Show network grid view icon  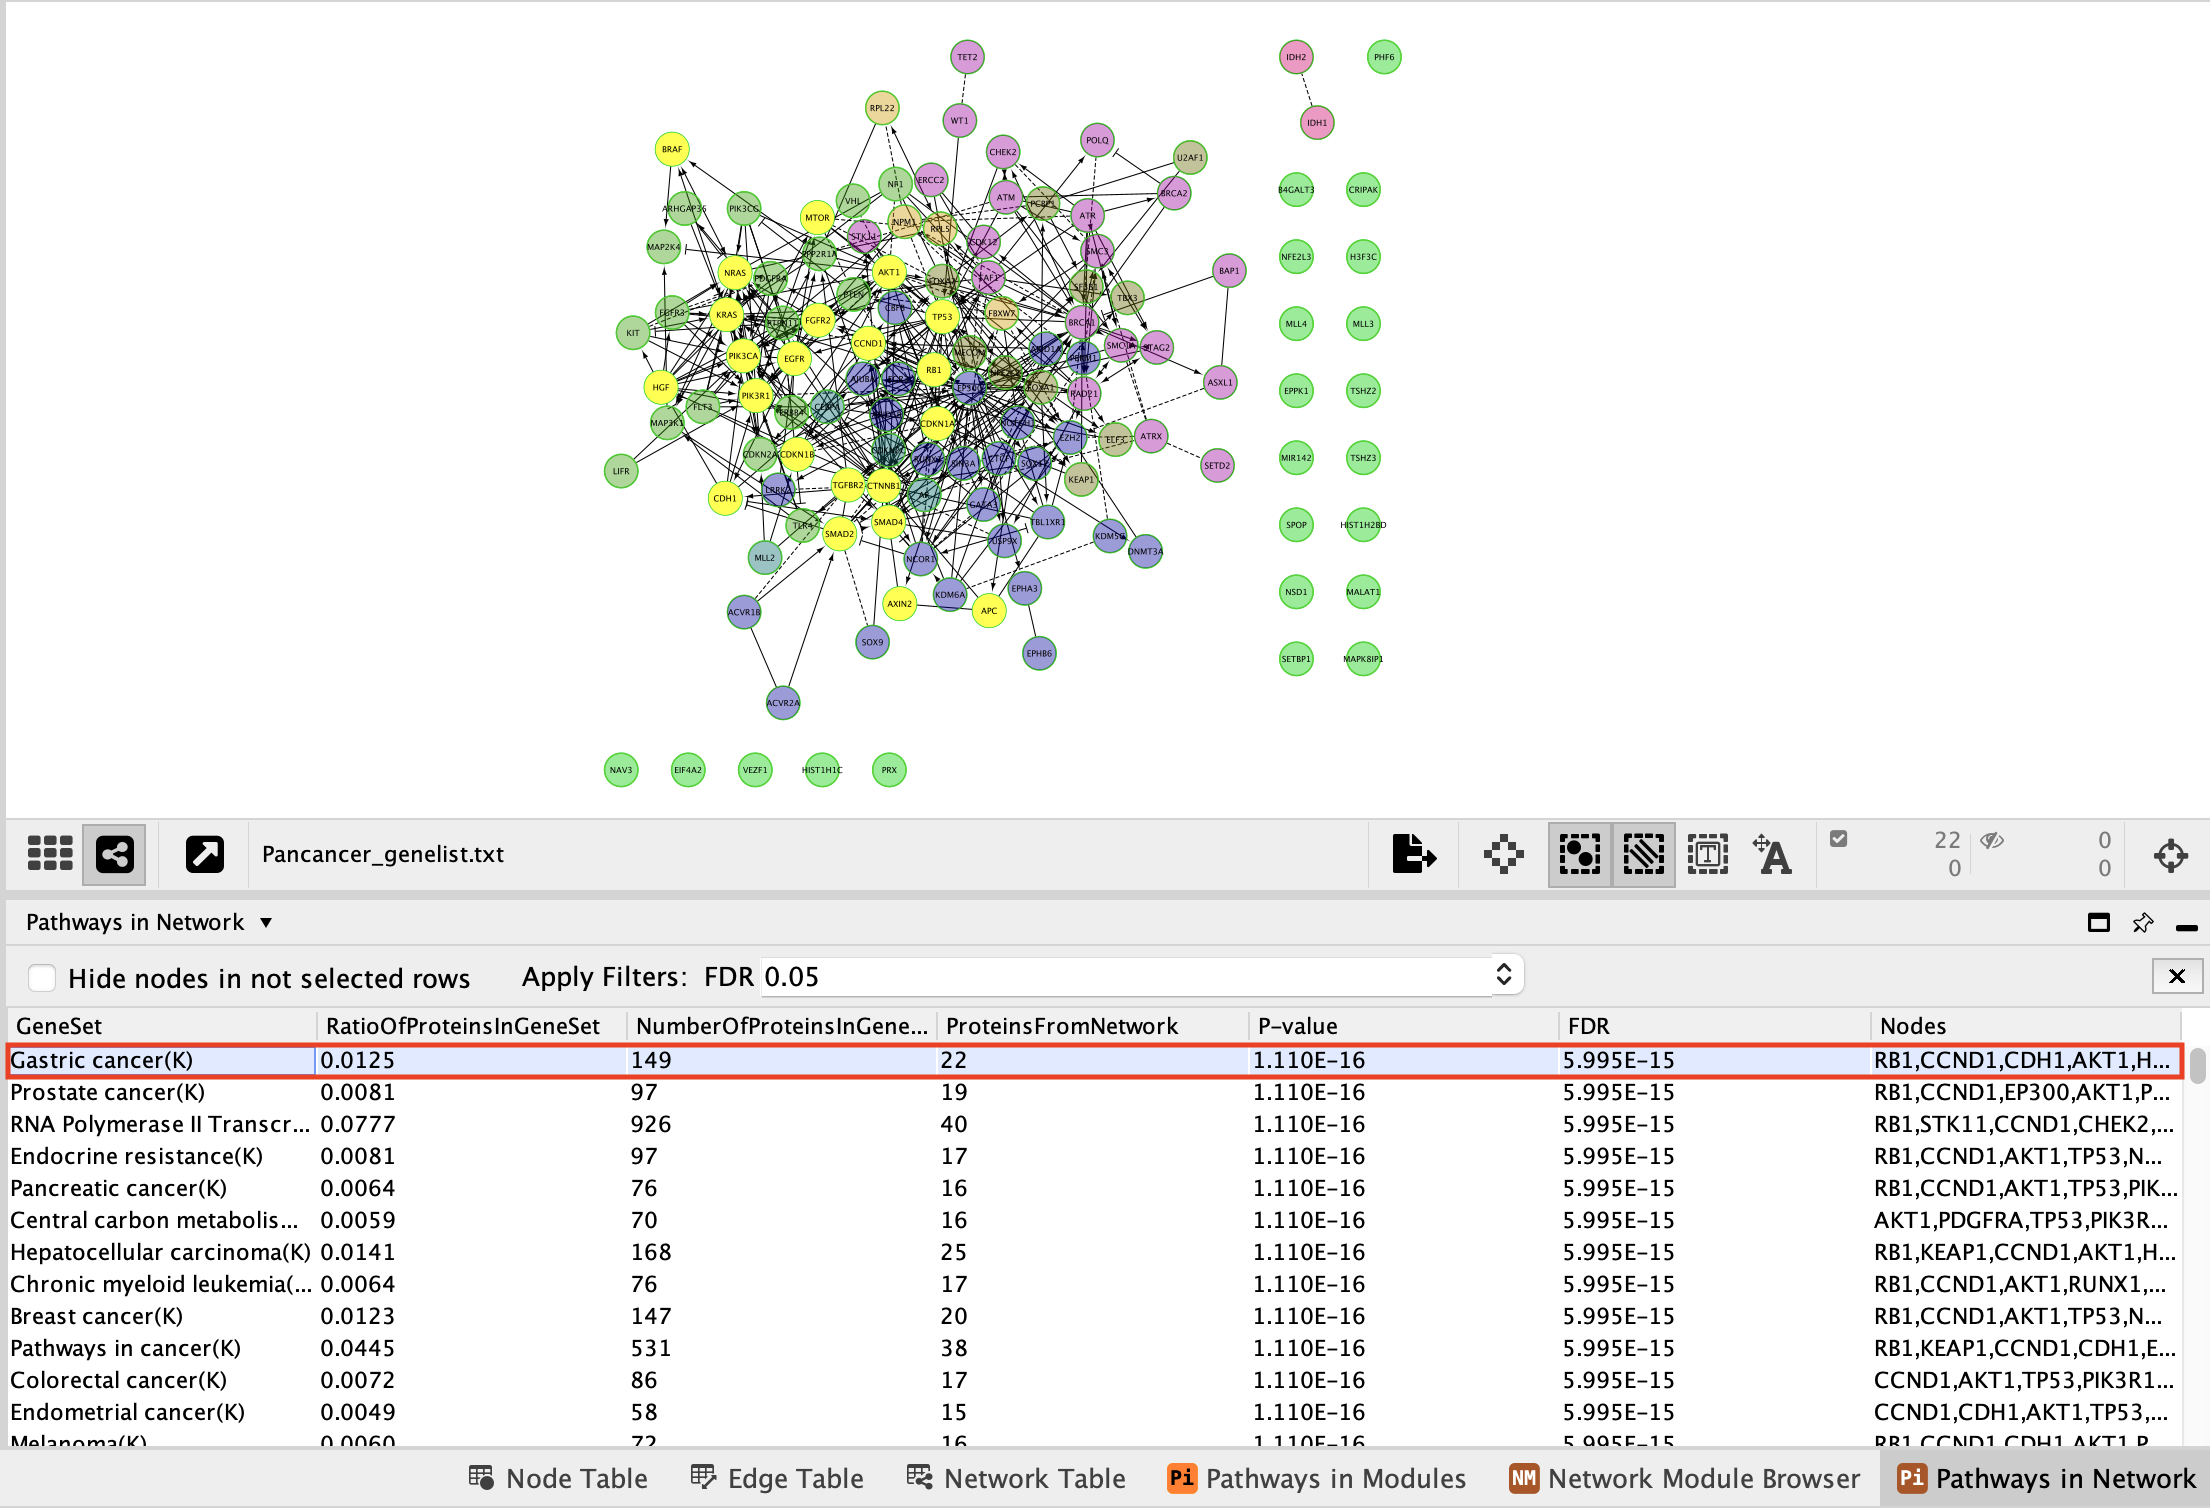coord(50,854)
